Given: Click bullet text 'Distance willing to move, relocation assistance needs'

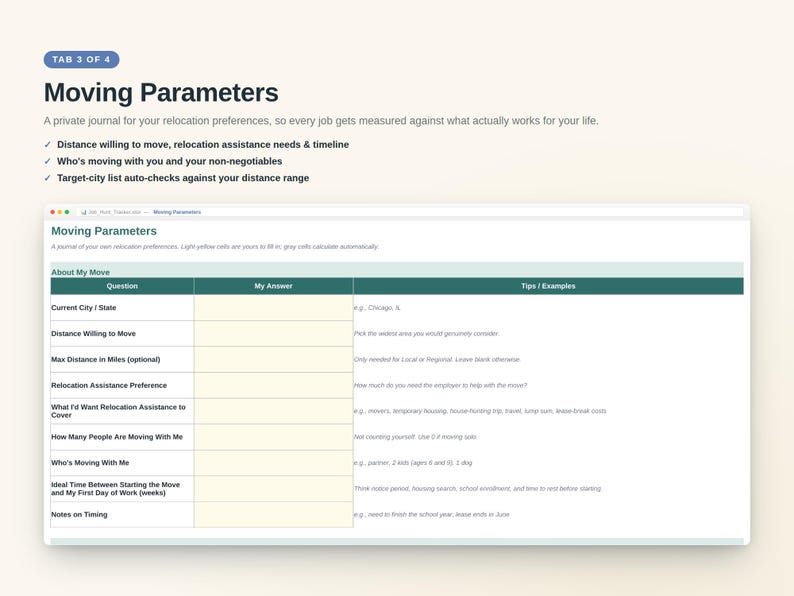Looking at the screenshot, I should tap(203, 144).
